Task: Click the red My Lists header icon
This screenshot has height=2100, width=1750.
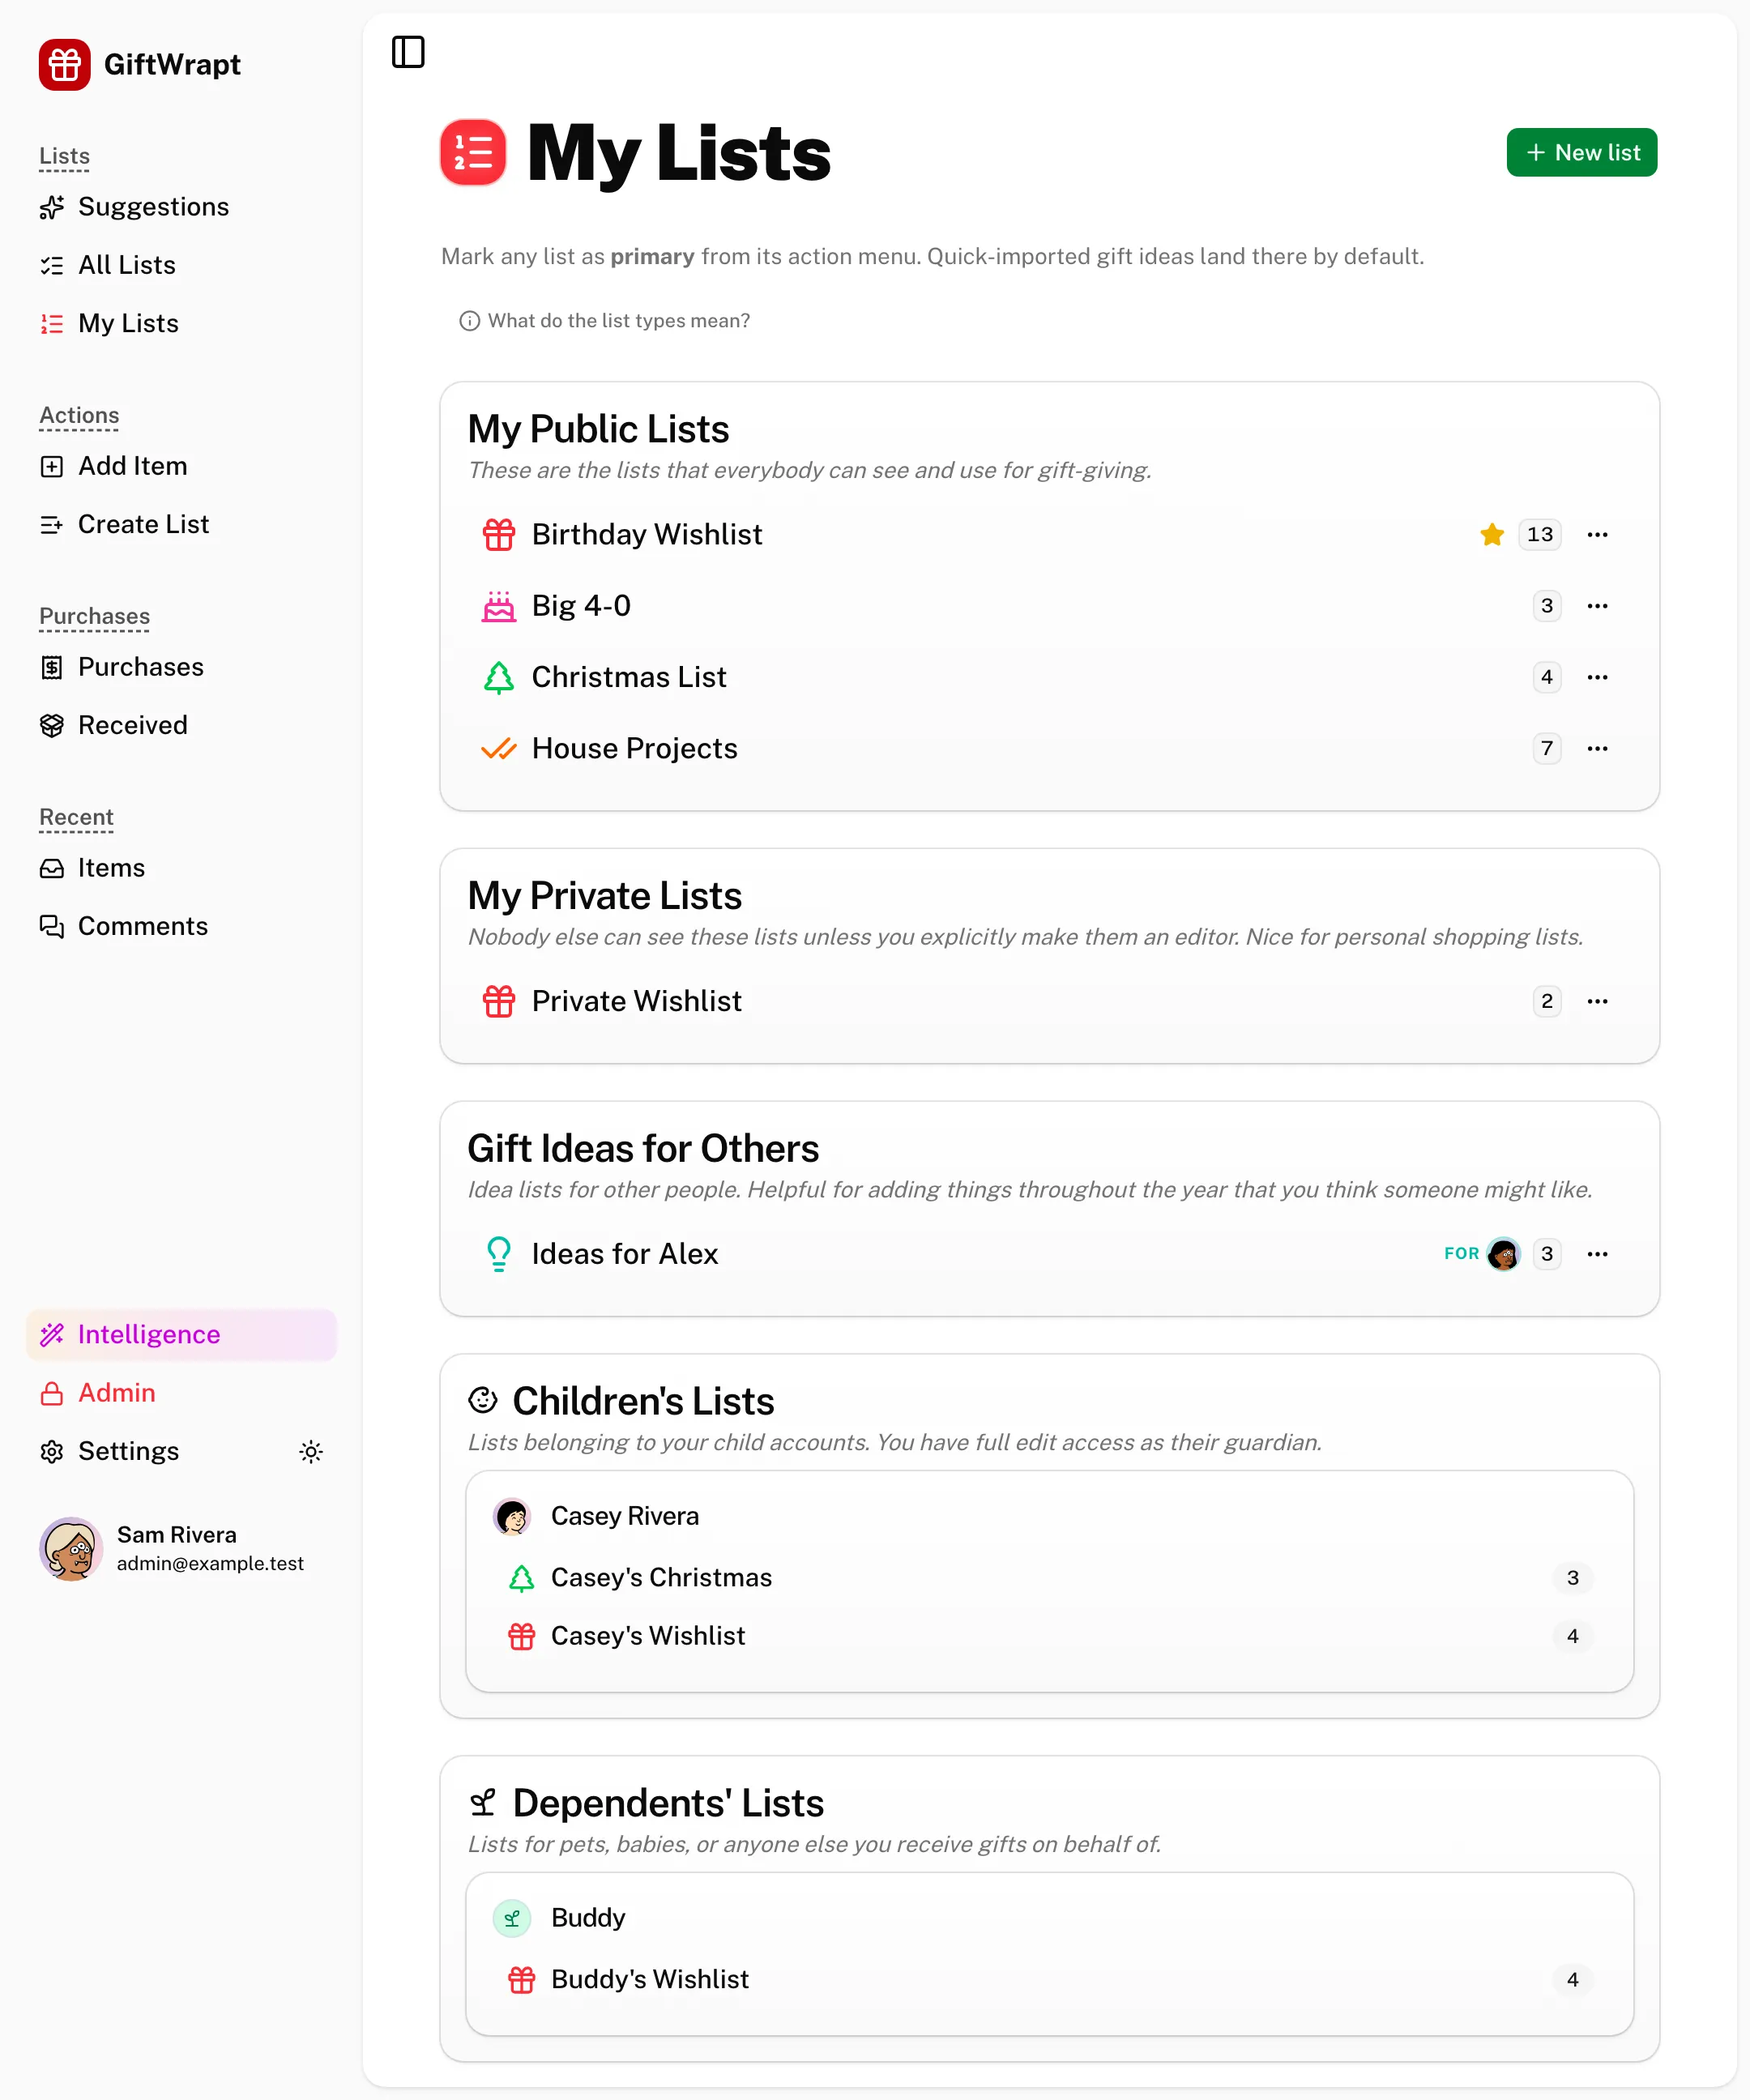Action: coord(473,153)
